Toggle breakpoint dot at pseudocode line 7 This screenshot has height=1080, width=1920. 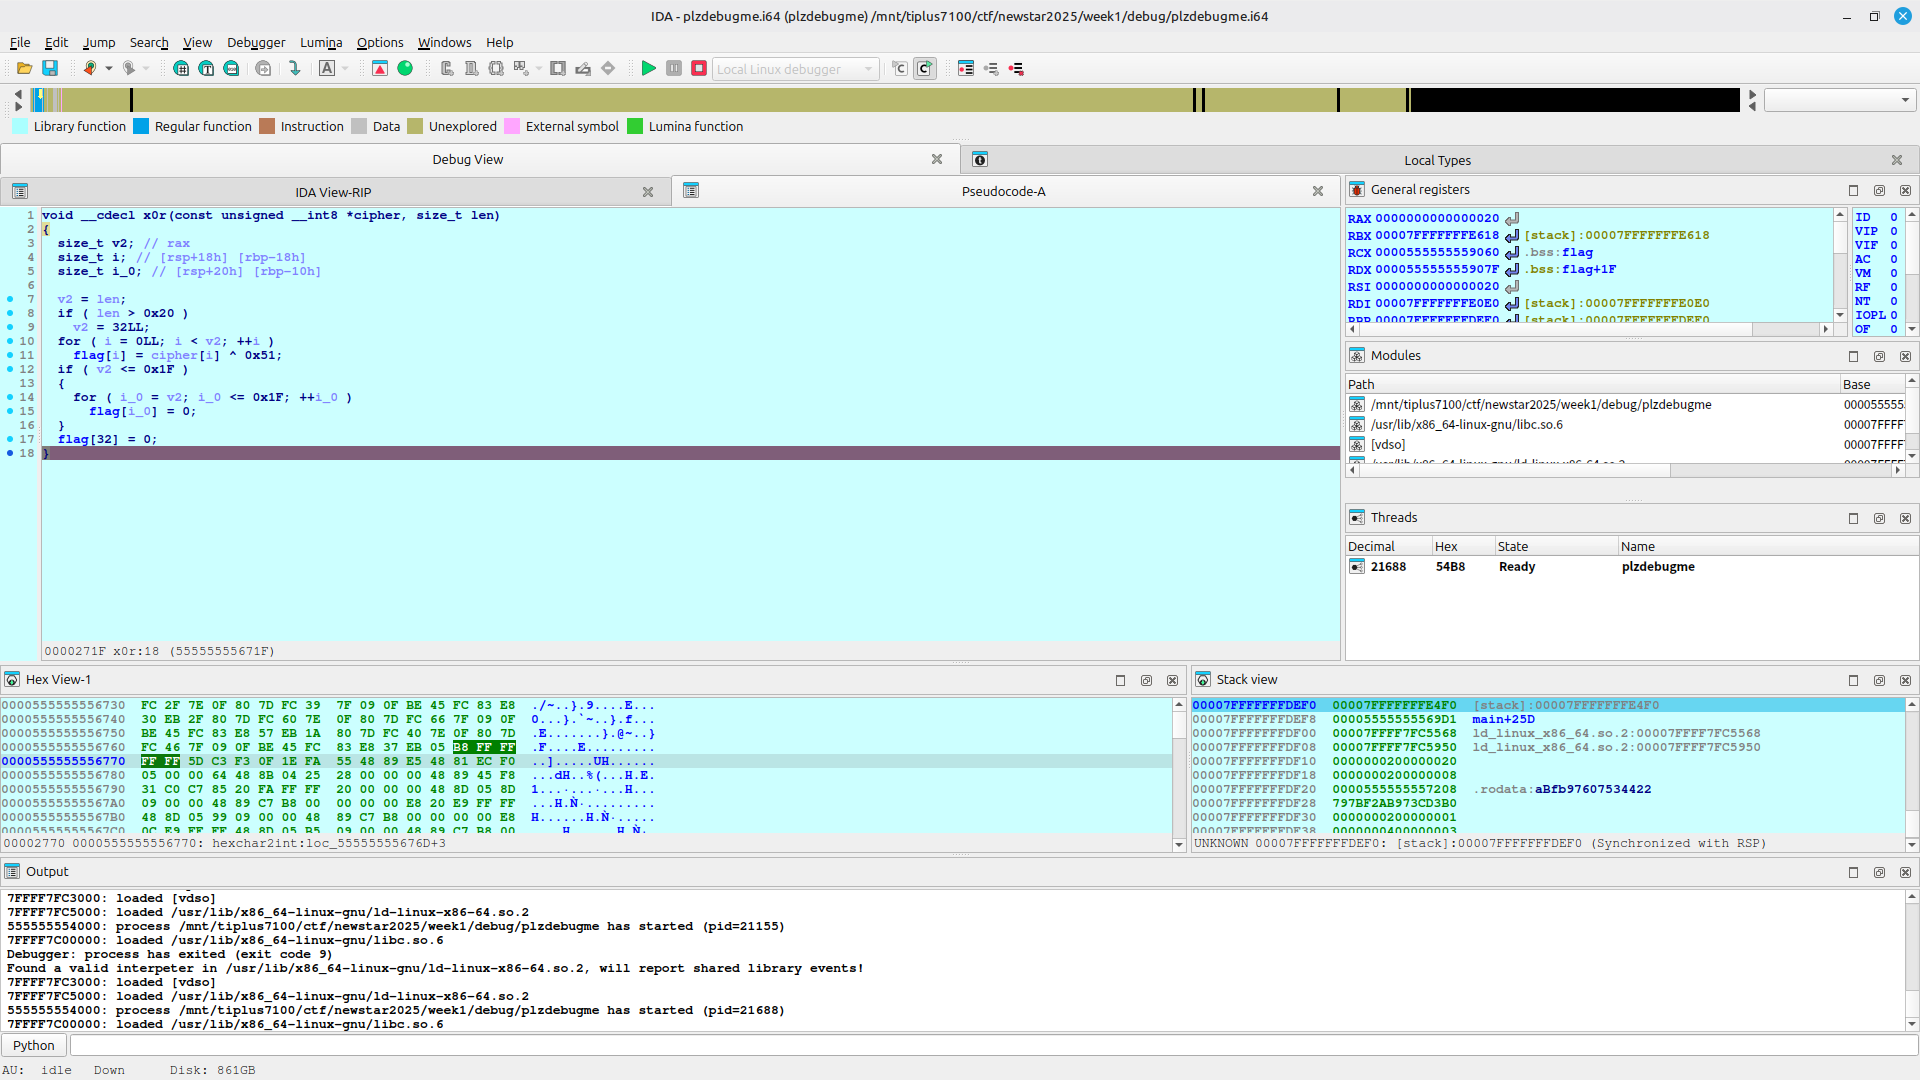pos(10,299)
